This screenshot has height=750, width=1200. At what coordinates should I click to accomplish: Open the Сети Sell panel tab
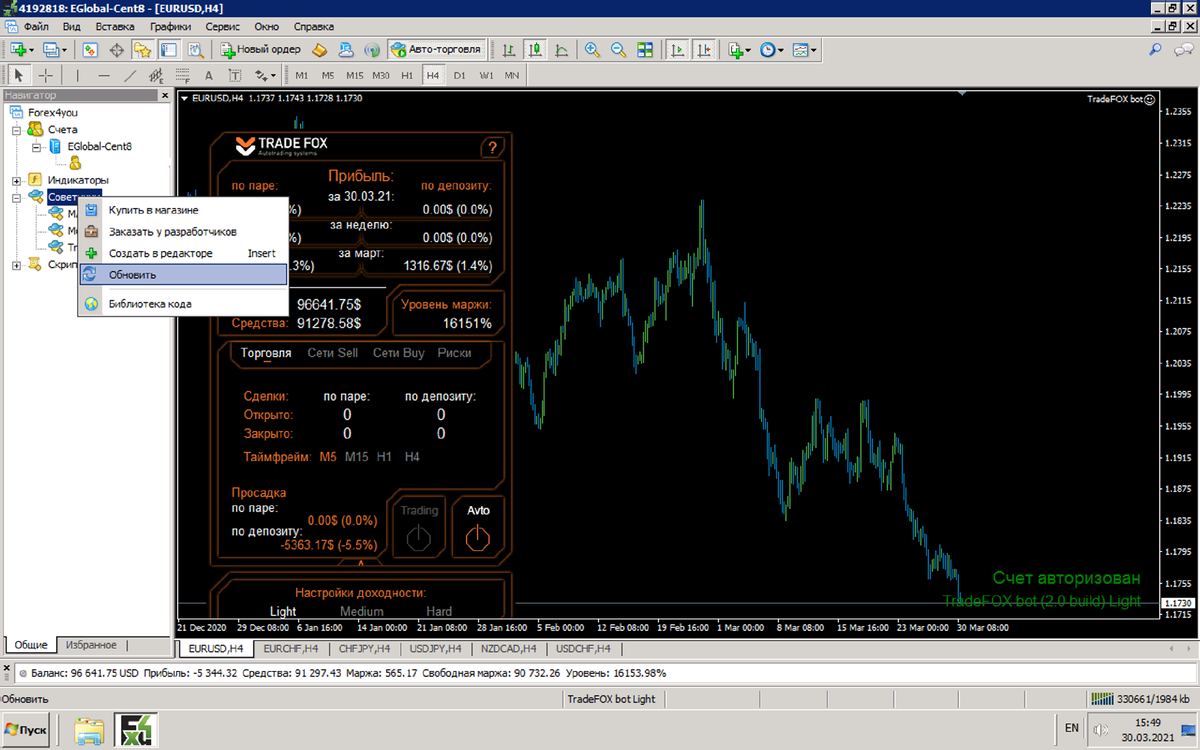pyautogui.click(x=333, y=353)
